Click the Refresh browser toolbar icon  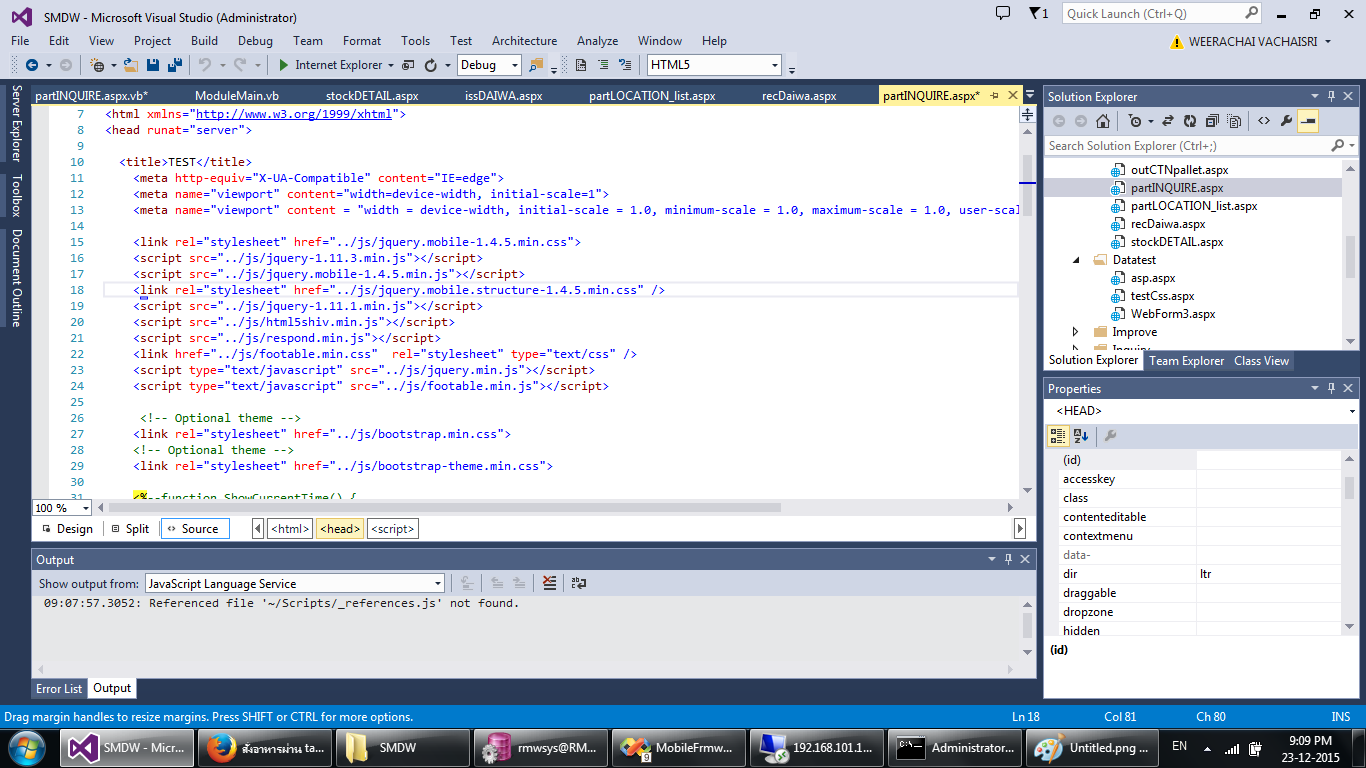(x=431, y=65)
